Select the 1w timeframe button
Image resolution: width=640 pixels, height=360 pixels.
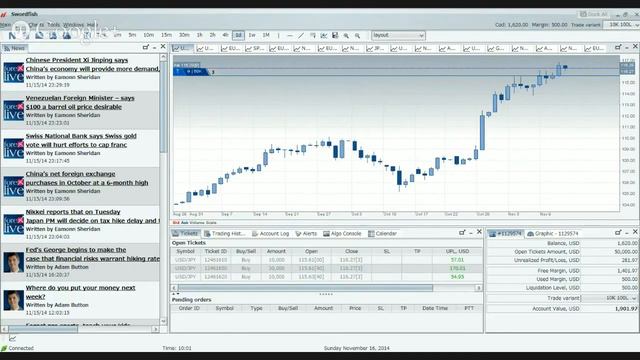[x=252, y=36]
